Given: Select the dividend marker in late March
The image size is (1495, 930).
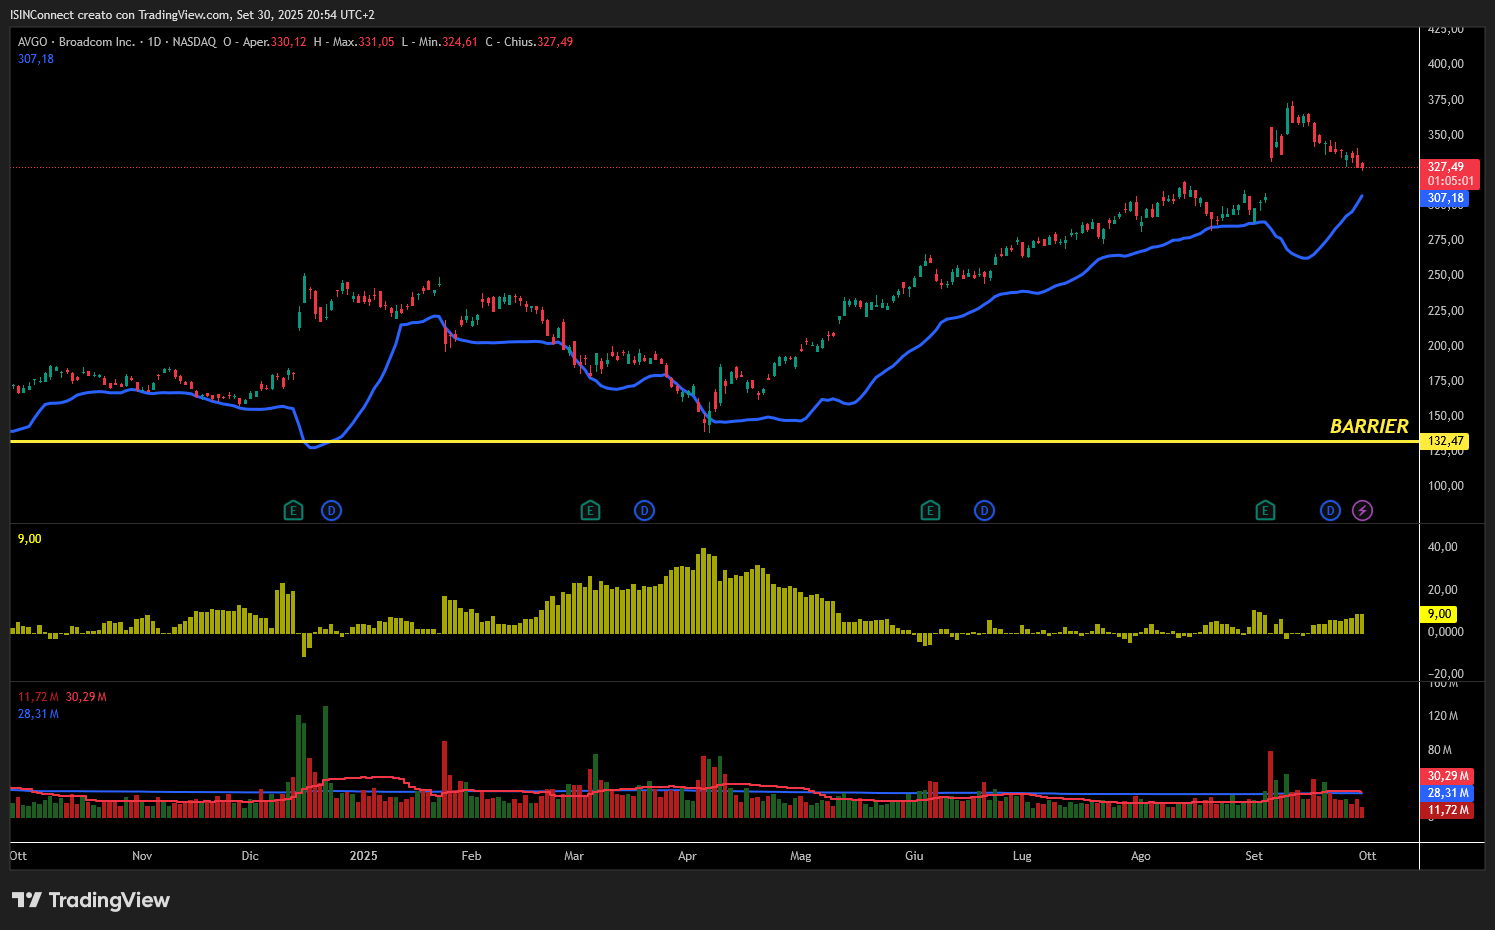Looking at the screenshot, I should pos(644,511).
